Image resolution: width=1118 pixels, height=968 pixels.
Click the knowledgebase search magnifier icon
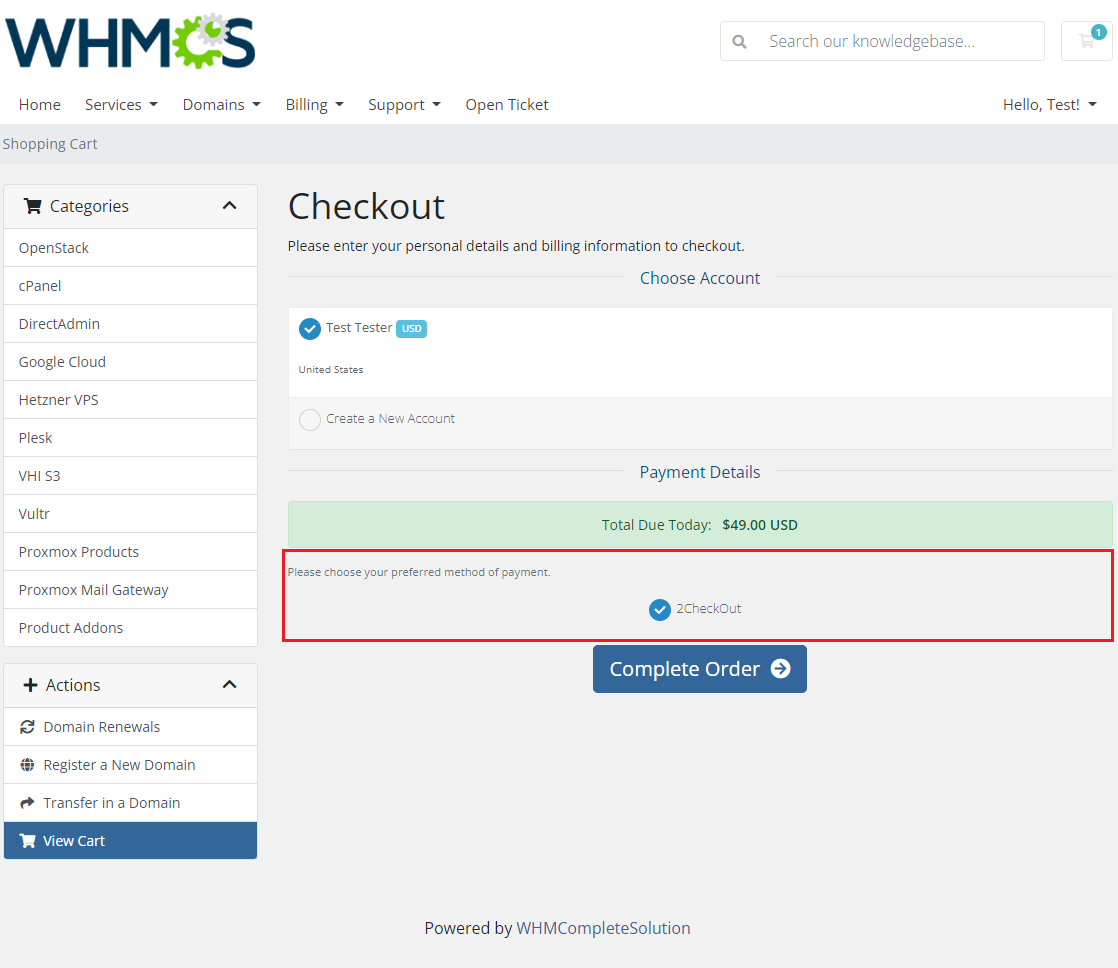coord(739,41)
